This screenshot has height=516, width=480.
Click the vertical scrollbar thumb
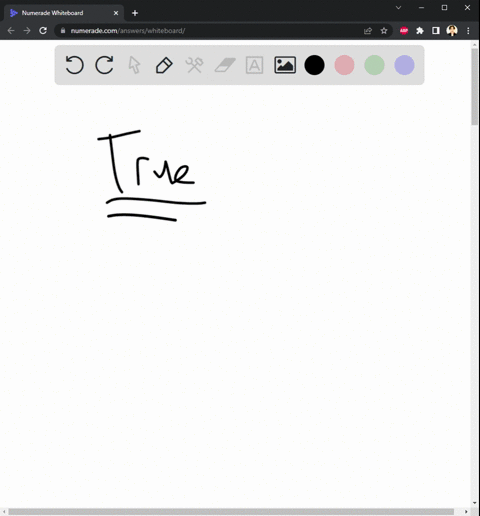[475, 87]
